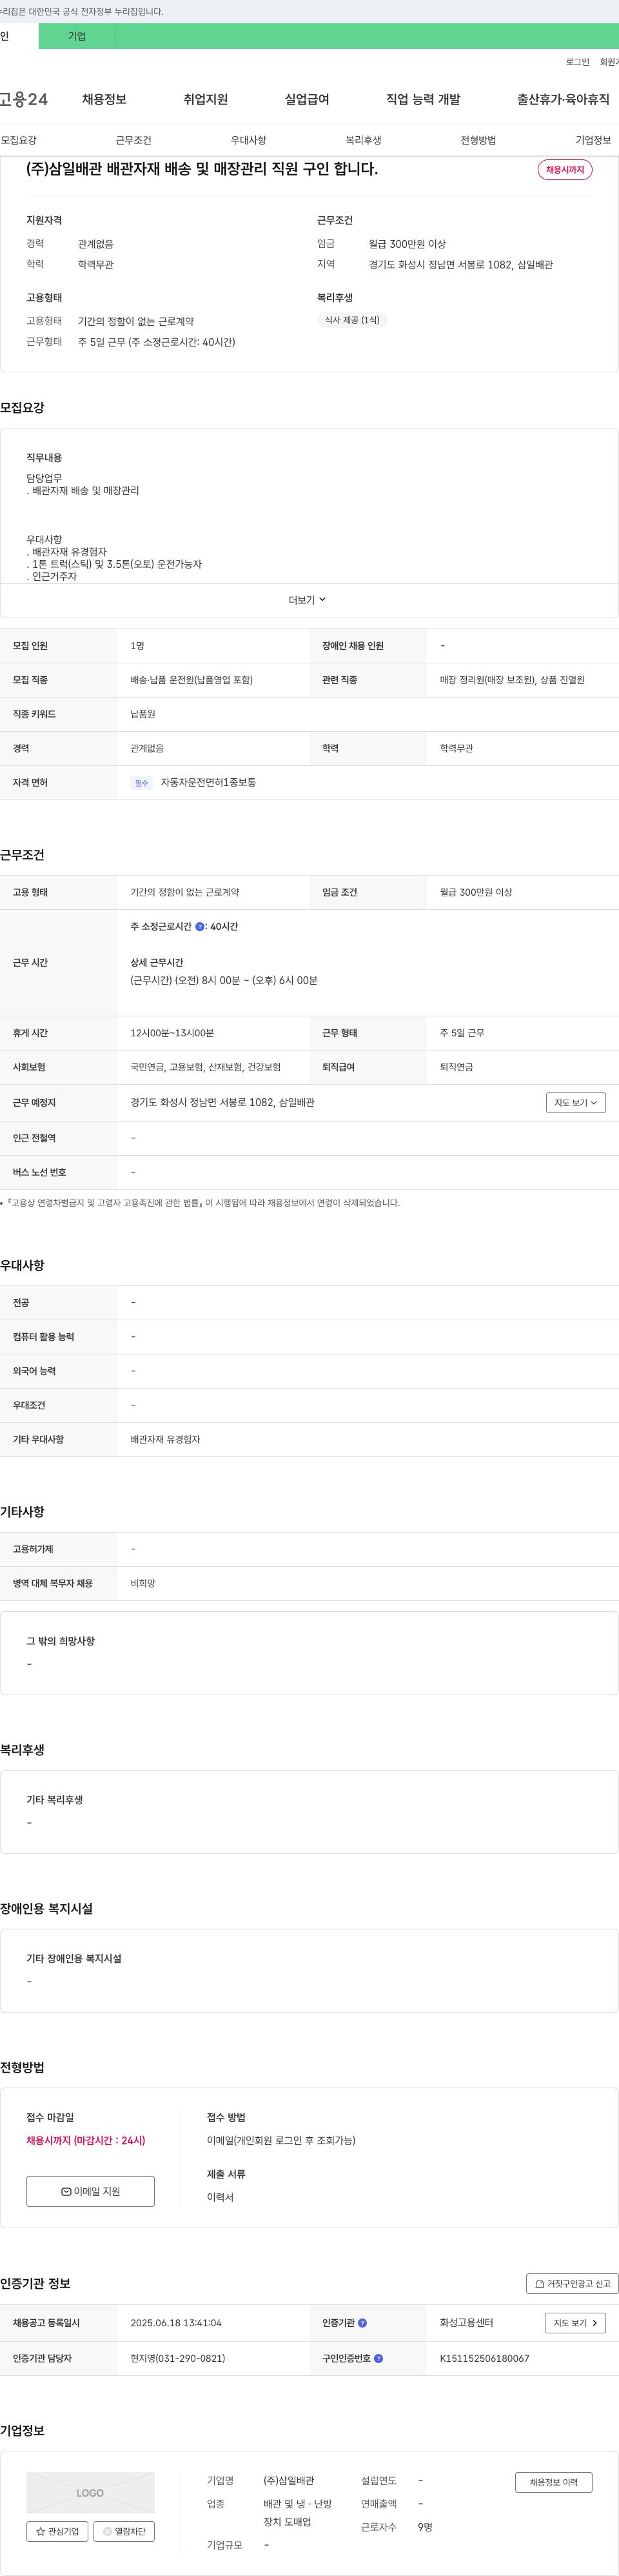Click the 로그인 link
This screenshot has width=619, height=2576.
point(577,62)
